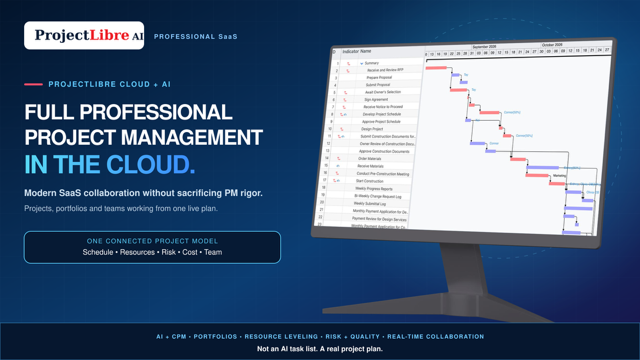This screenshot has height=360, width=640.
Task: Click the Indicator column header
Action: pos(350,51)
